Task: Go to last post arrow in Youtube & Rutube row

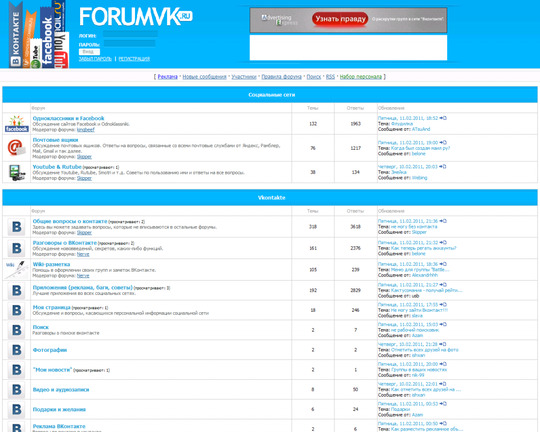Action: pyautogui.click(x=443, y=167)
